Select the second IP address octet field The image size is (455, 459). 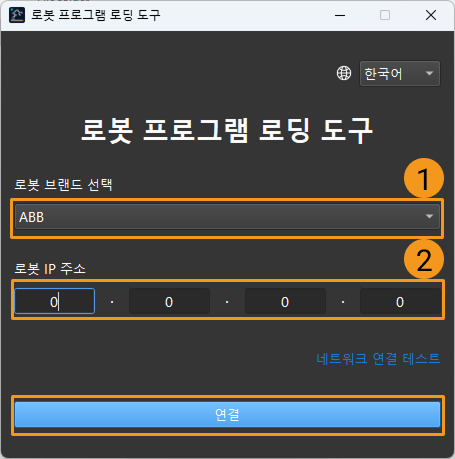(x=169, y=301)
